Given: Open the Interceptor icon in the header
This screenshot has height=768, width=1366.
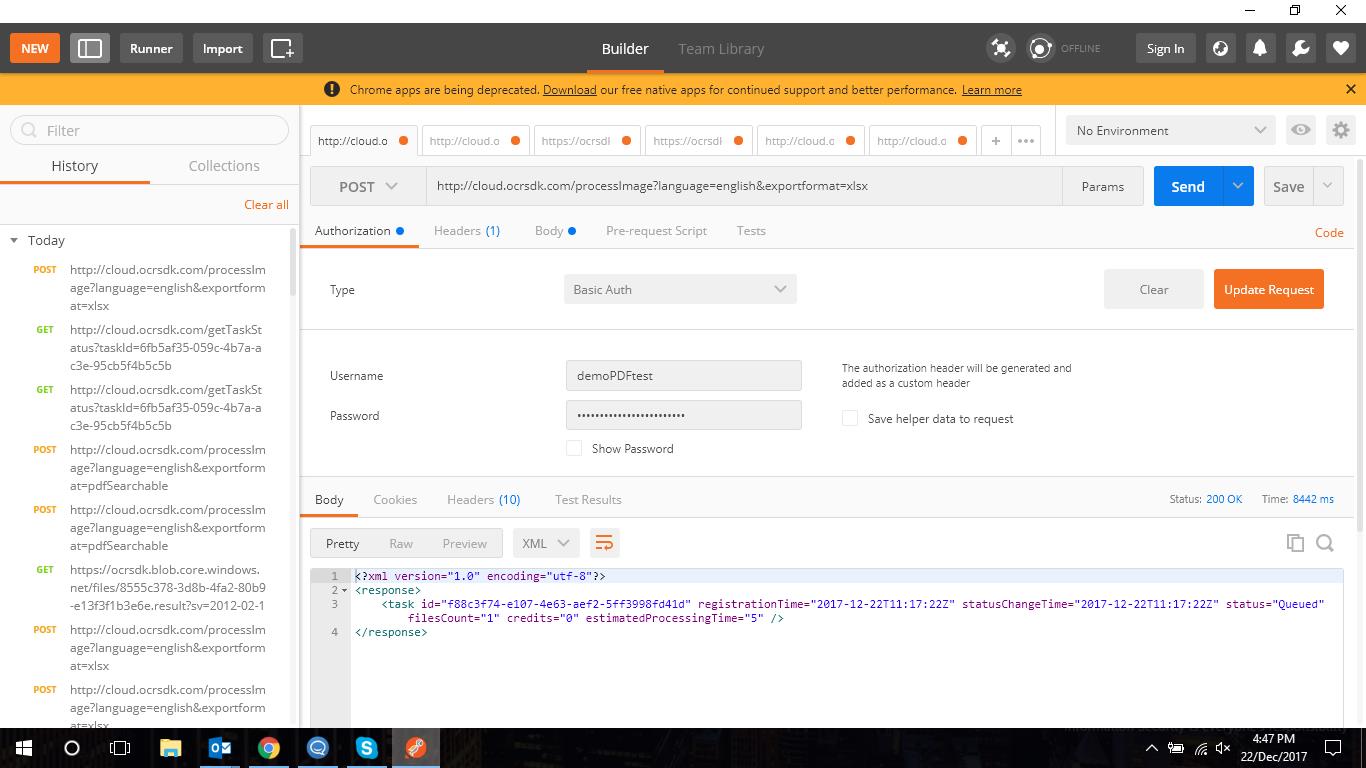Looking at the screenshot, I should tap(1001, 48).
